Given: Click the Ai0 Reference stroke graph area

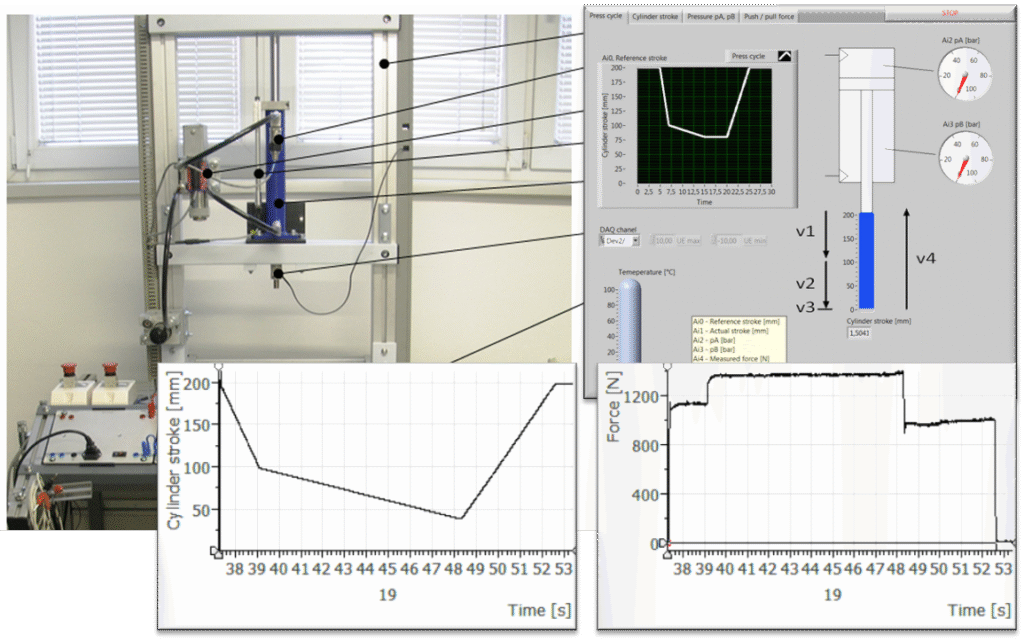Looking at the screenshot, I should pos(704,125).
